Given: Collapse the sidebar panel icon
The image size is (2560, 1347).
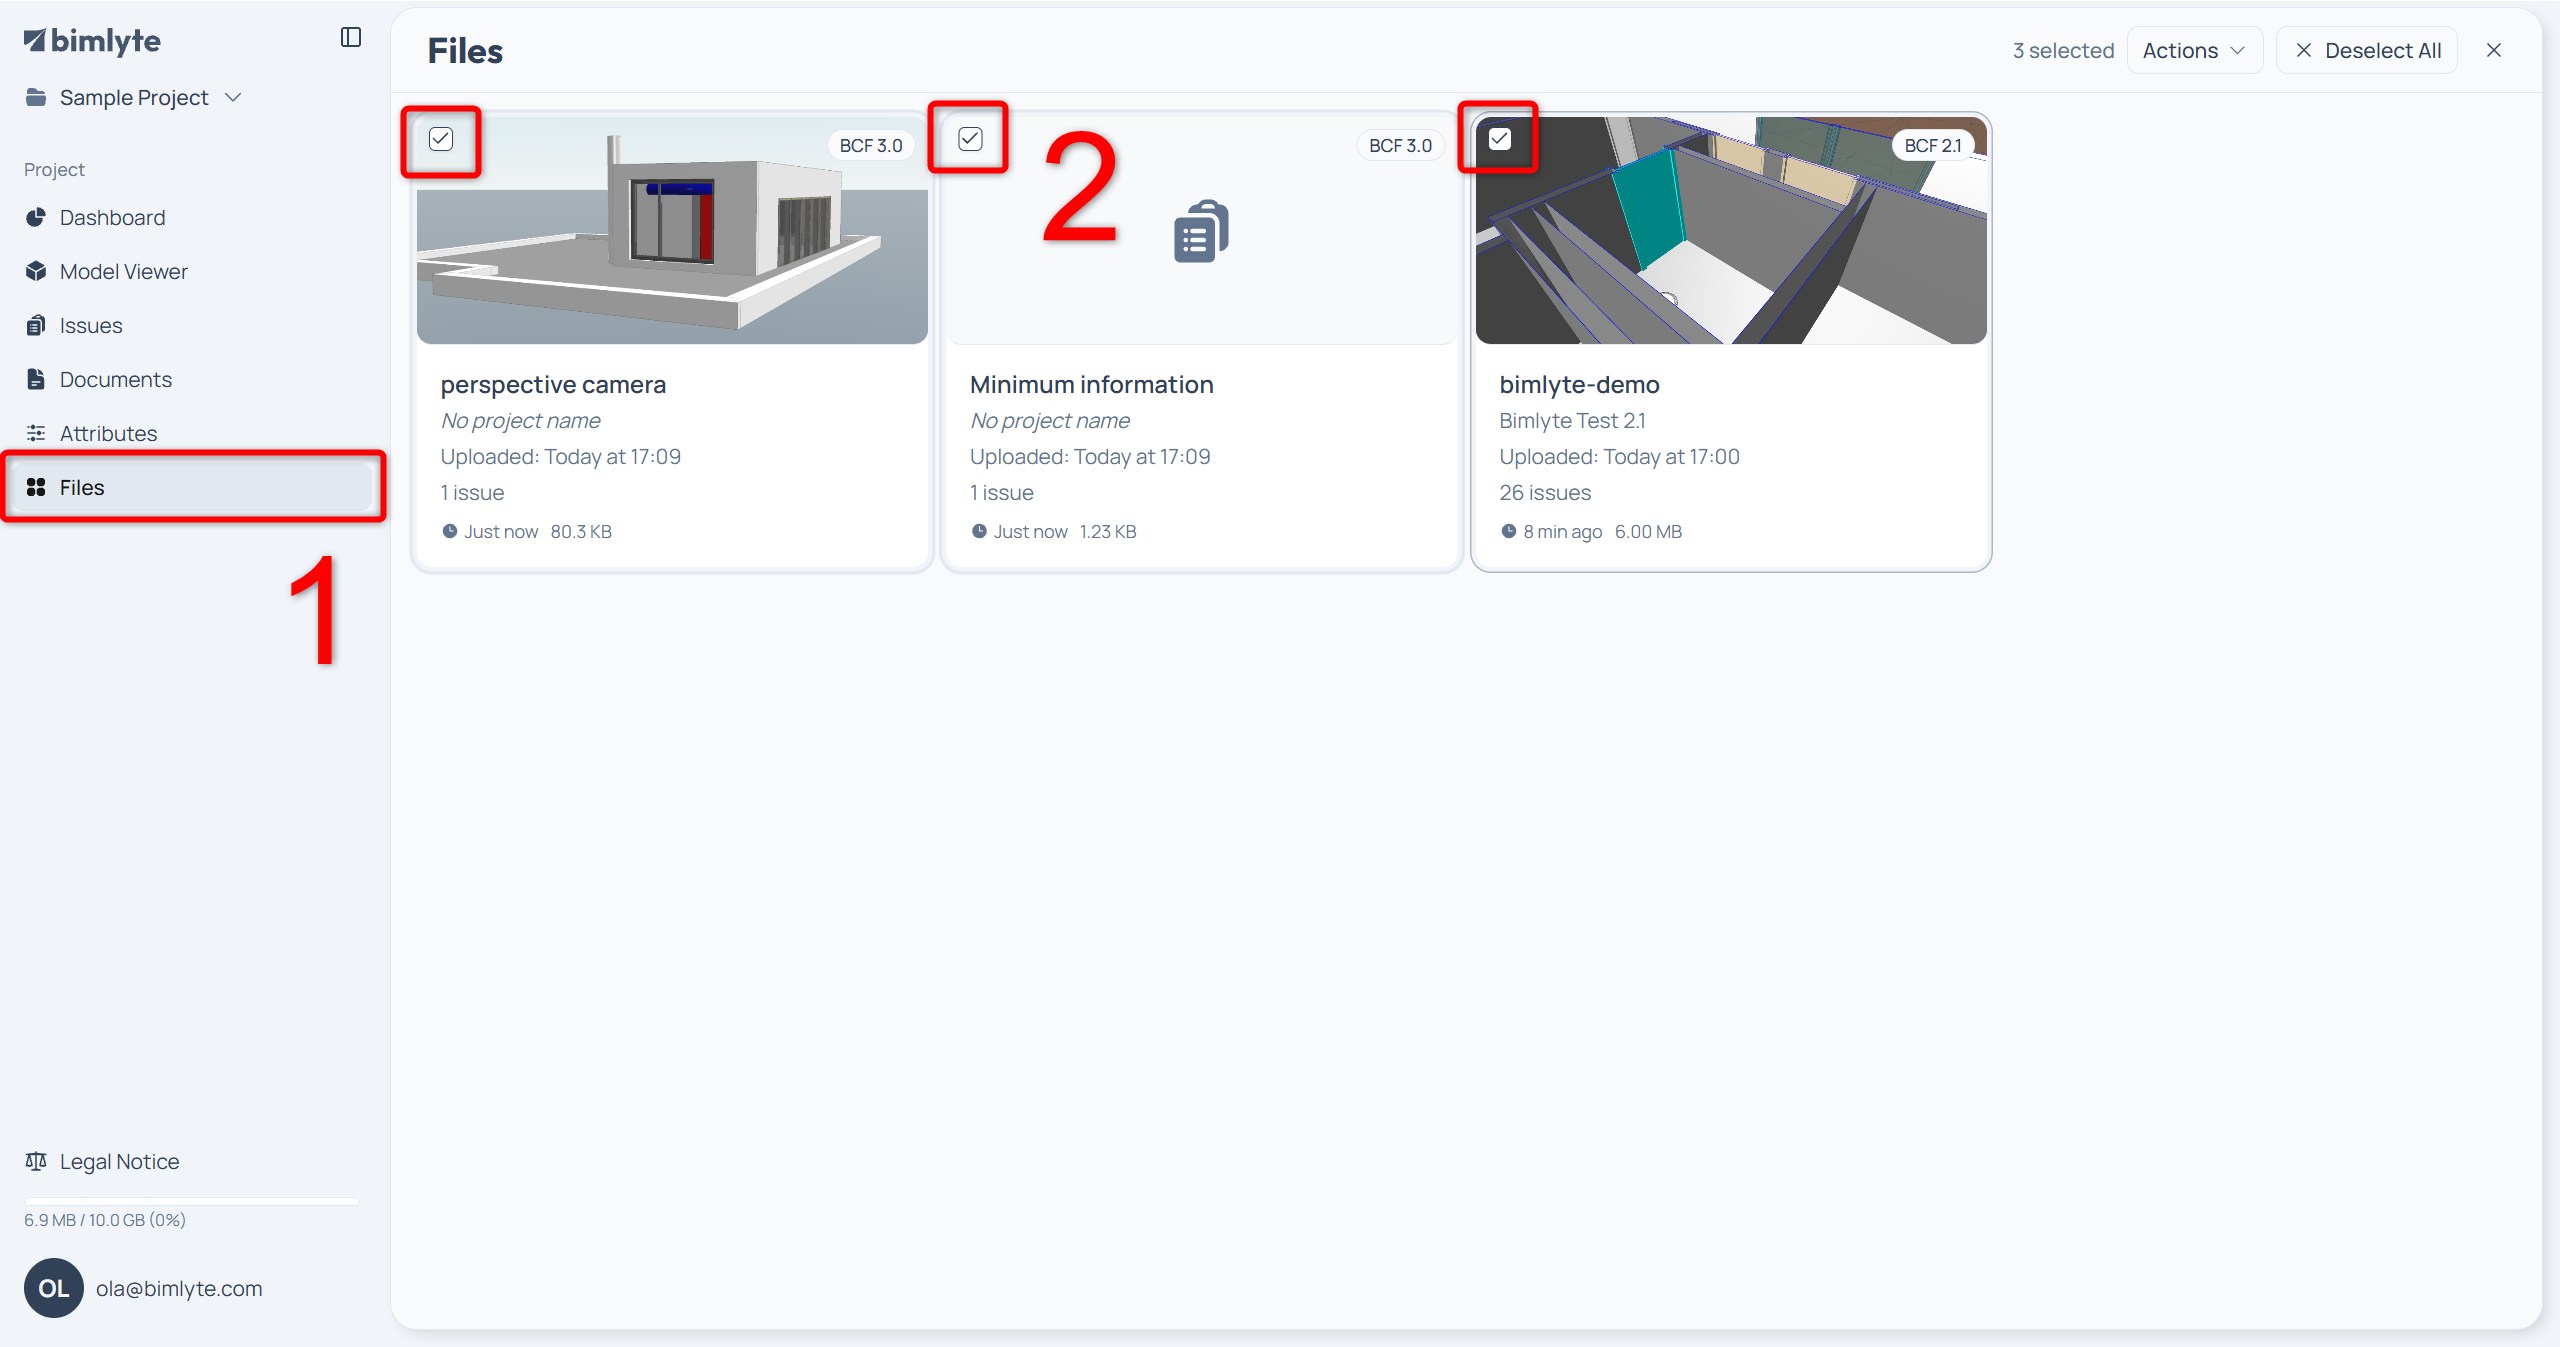Looking at the screenshot, I should pyautogui.click(x=350, y=38).
